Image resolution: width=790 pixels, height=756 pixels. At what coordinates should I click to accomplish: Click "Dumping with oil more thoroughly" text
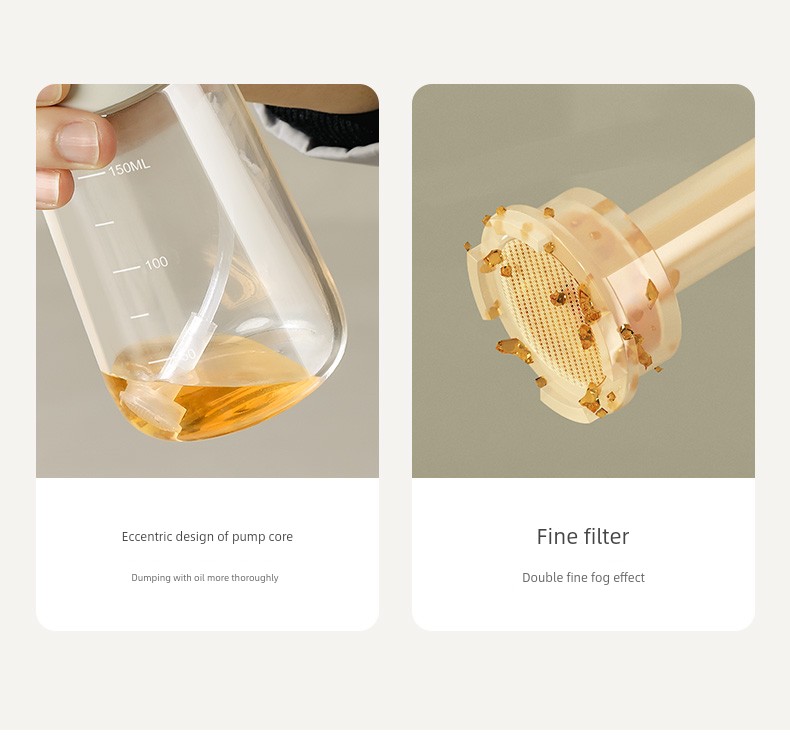[205, 578]
